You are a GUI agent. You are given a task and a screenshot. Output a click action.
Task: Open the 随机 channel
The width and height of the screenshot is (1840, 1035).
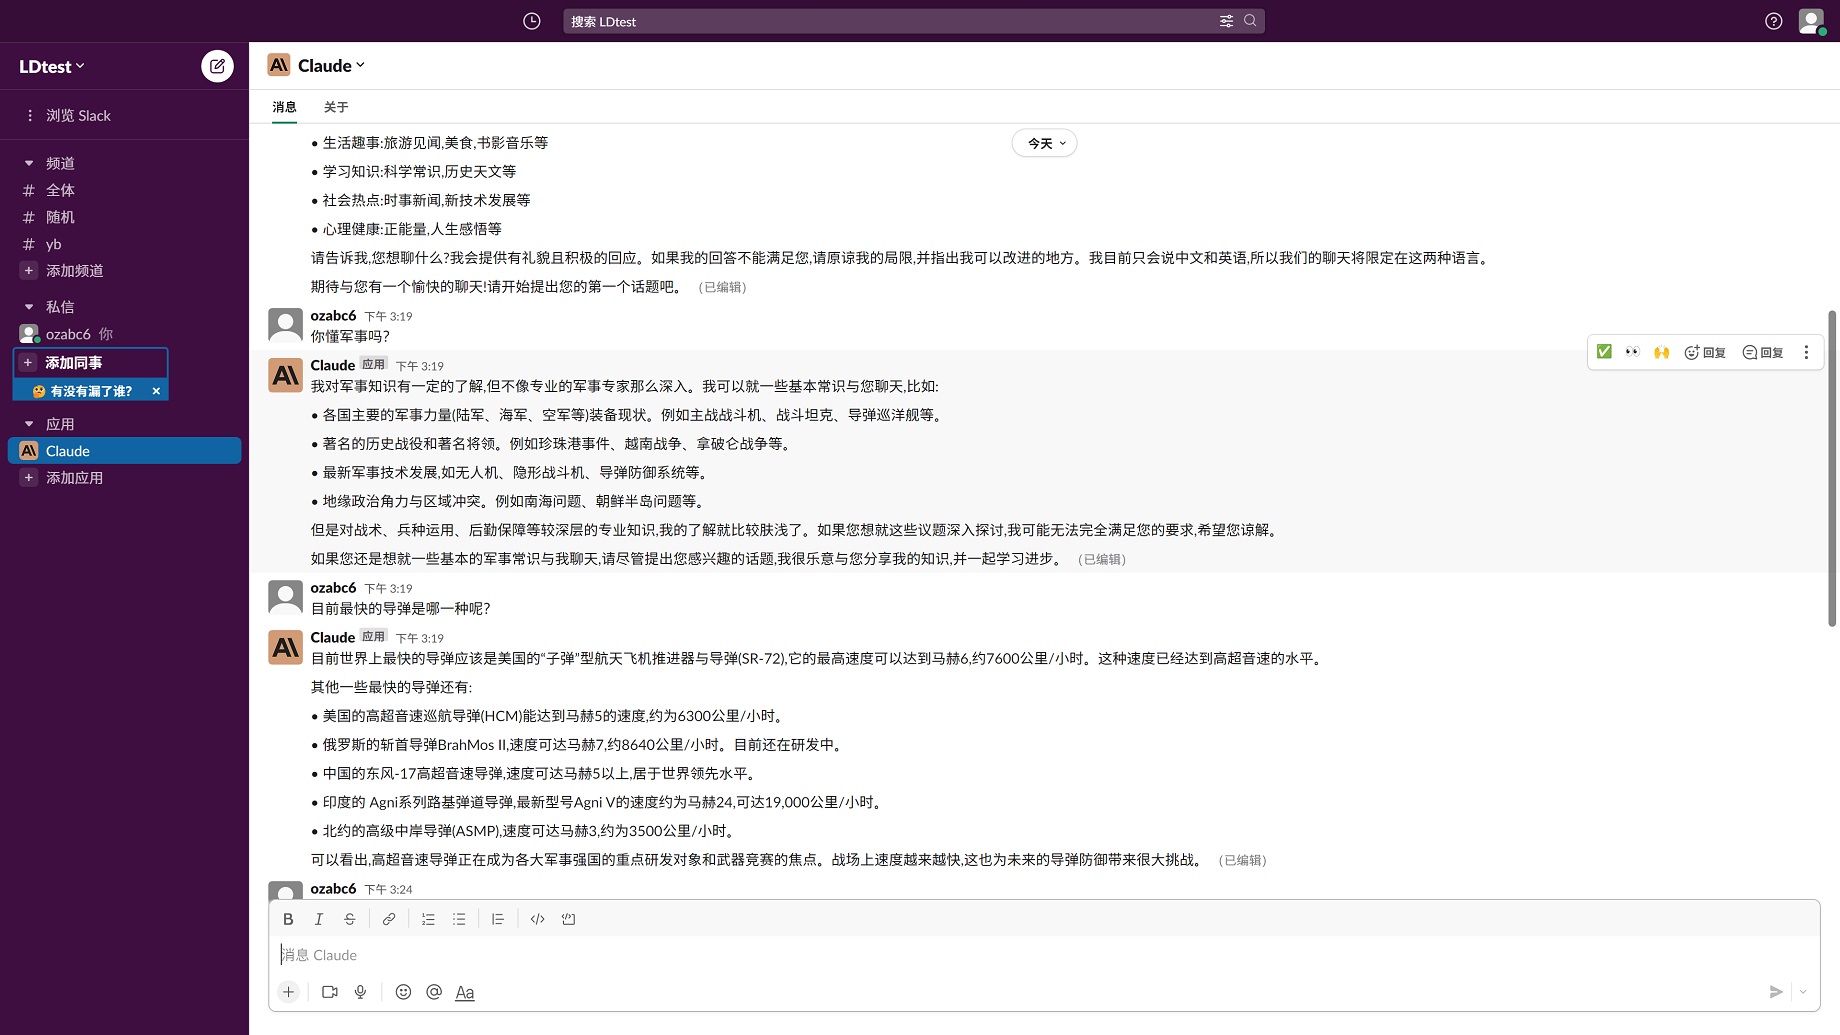pos(124,217)
